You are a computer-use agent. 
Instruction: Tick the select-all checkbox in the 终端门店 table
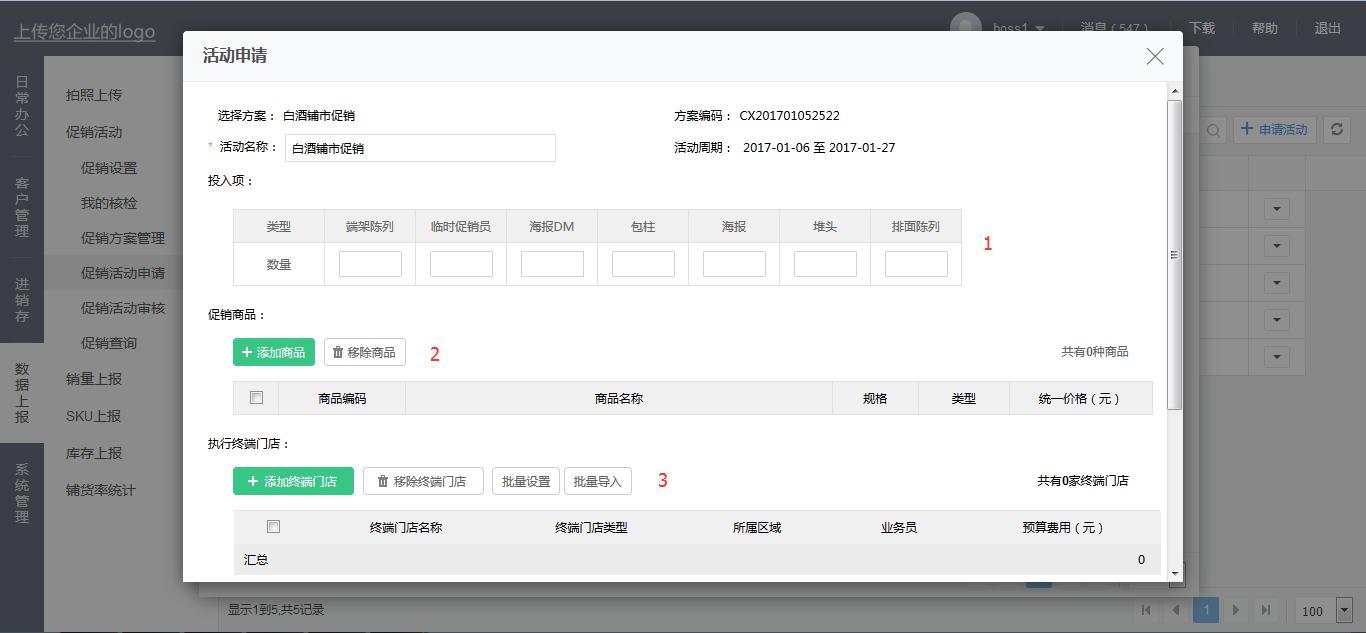[273, 527]
